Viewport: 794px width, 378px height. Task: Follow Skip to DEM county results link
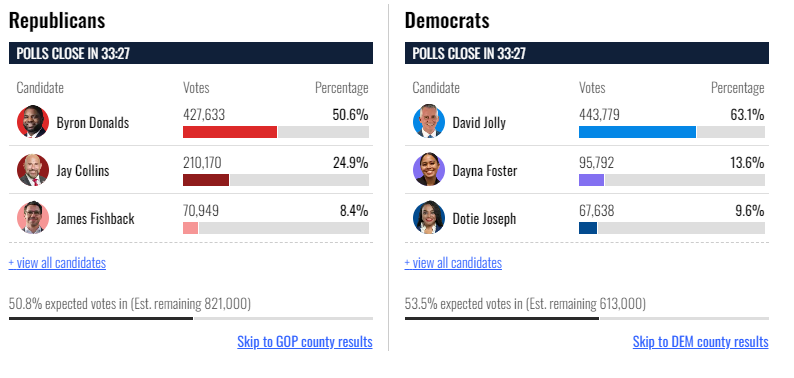pyautogui.click(x=700, y=342)
